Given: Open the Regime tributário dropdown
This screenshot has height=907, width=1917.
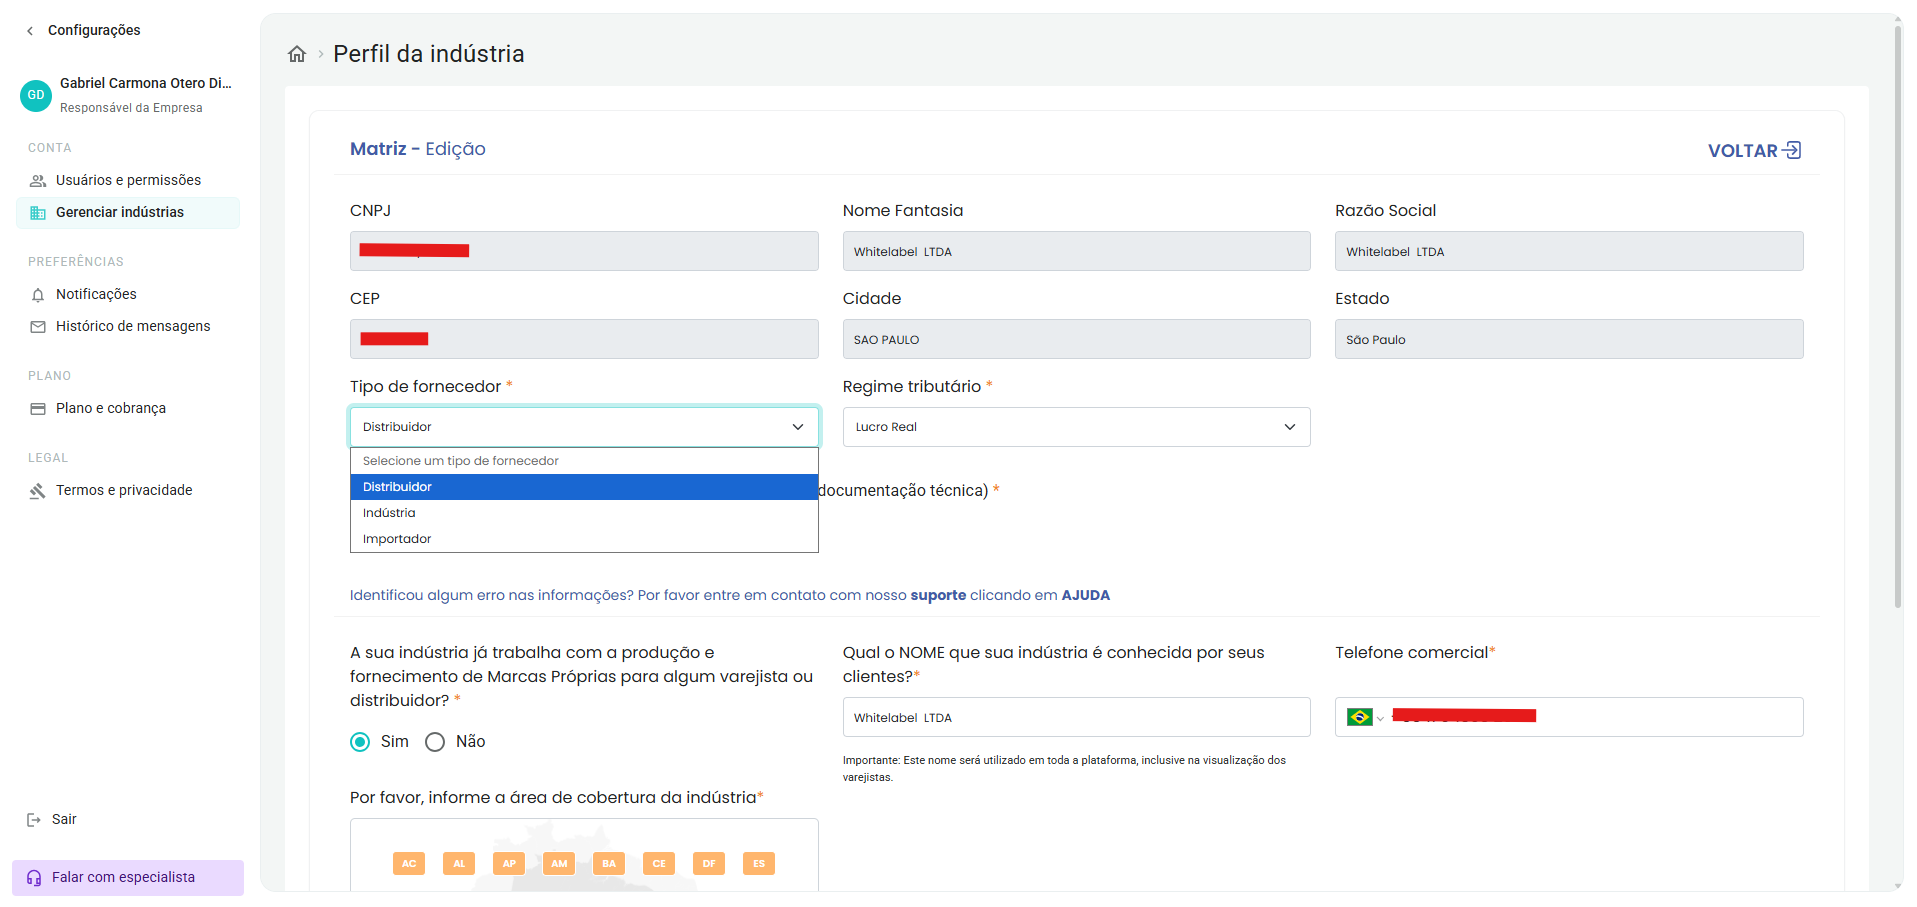Looking at the screenshot, I should [1076, 427].
